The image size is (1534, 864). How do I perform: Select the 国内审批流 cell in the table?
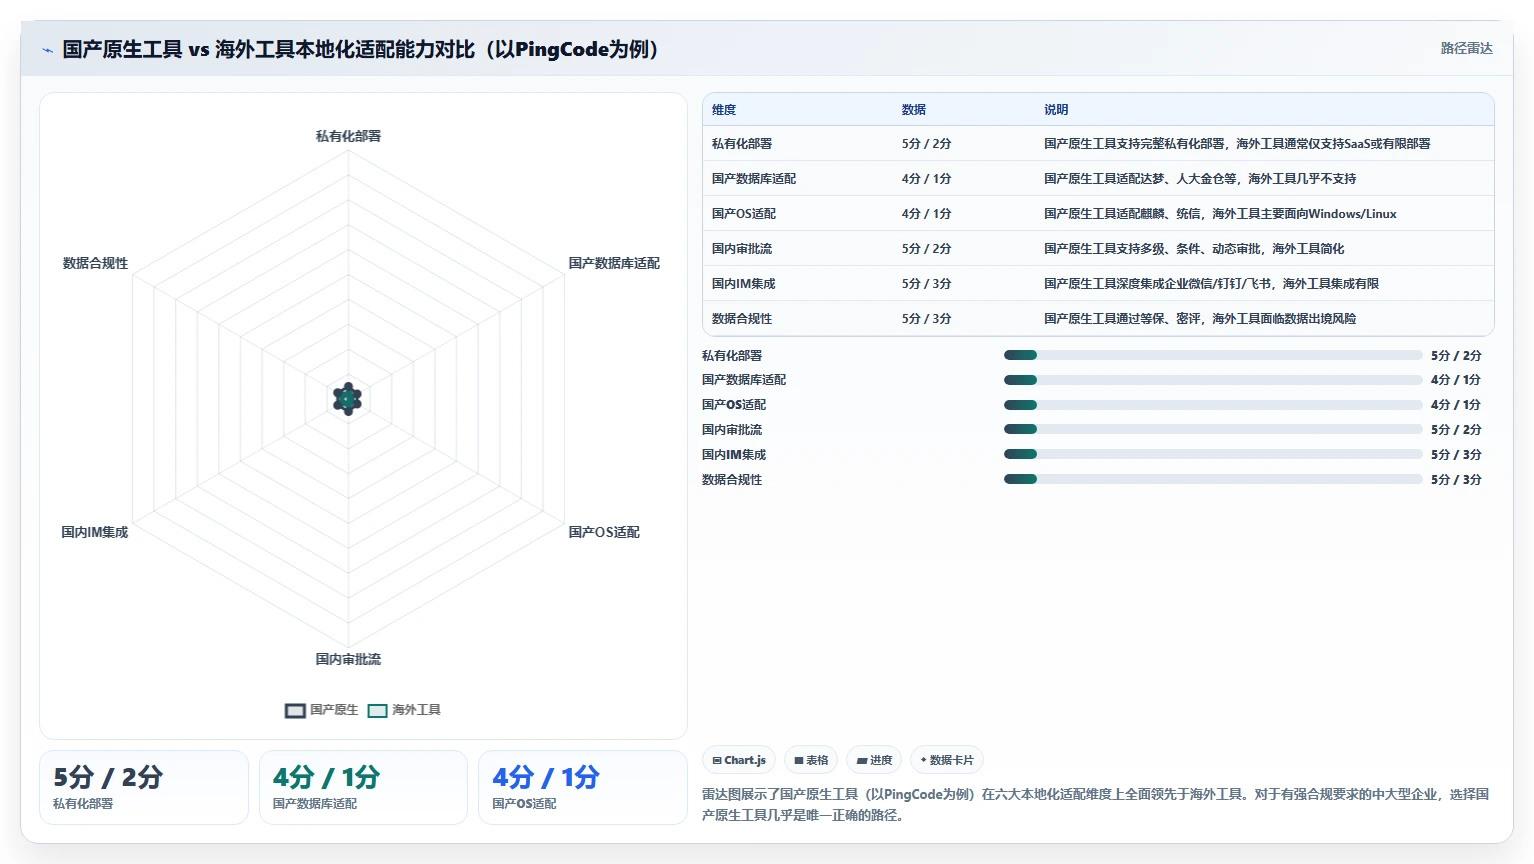tap(742, 249)
